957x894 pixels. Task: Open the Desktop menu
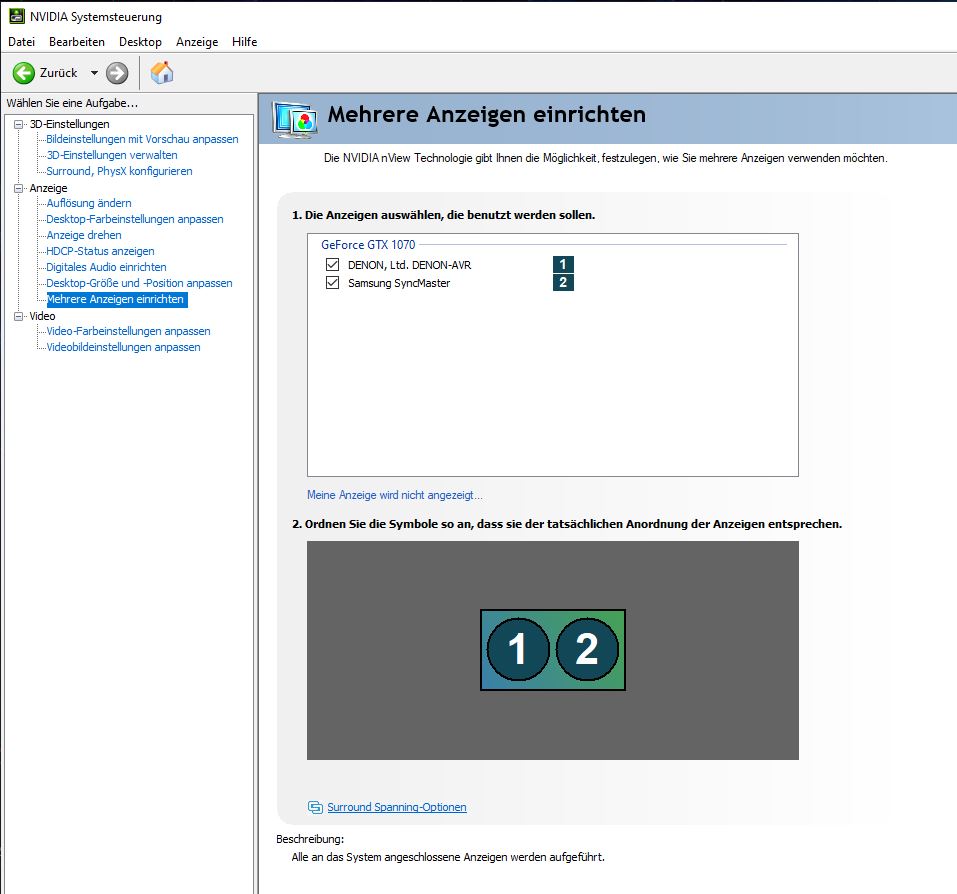pyautogui.click(x=140, y=41)
